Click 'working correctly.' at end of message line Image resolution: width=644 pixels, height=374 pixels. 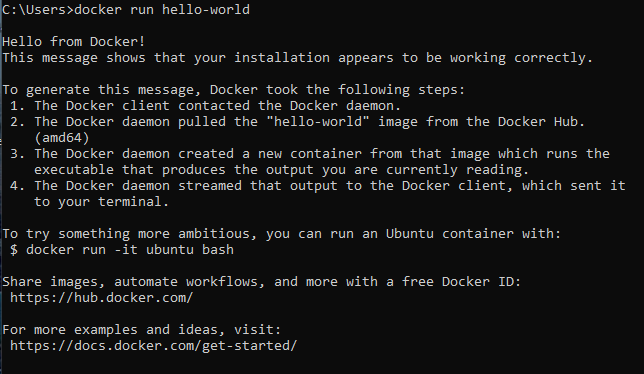click(x=522, y=57)
